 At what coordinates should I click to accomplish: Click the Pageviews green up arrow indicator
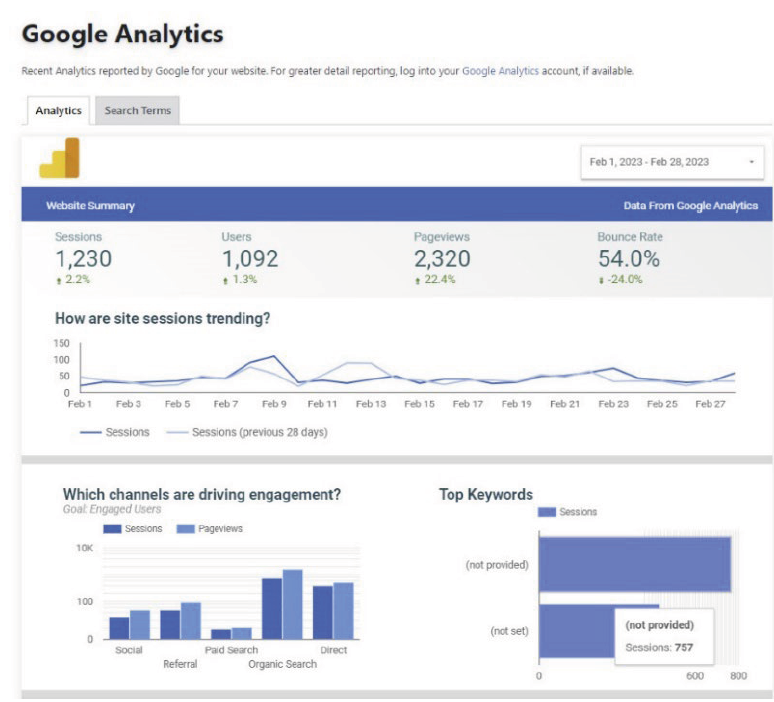[418, 280]
